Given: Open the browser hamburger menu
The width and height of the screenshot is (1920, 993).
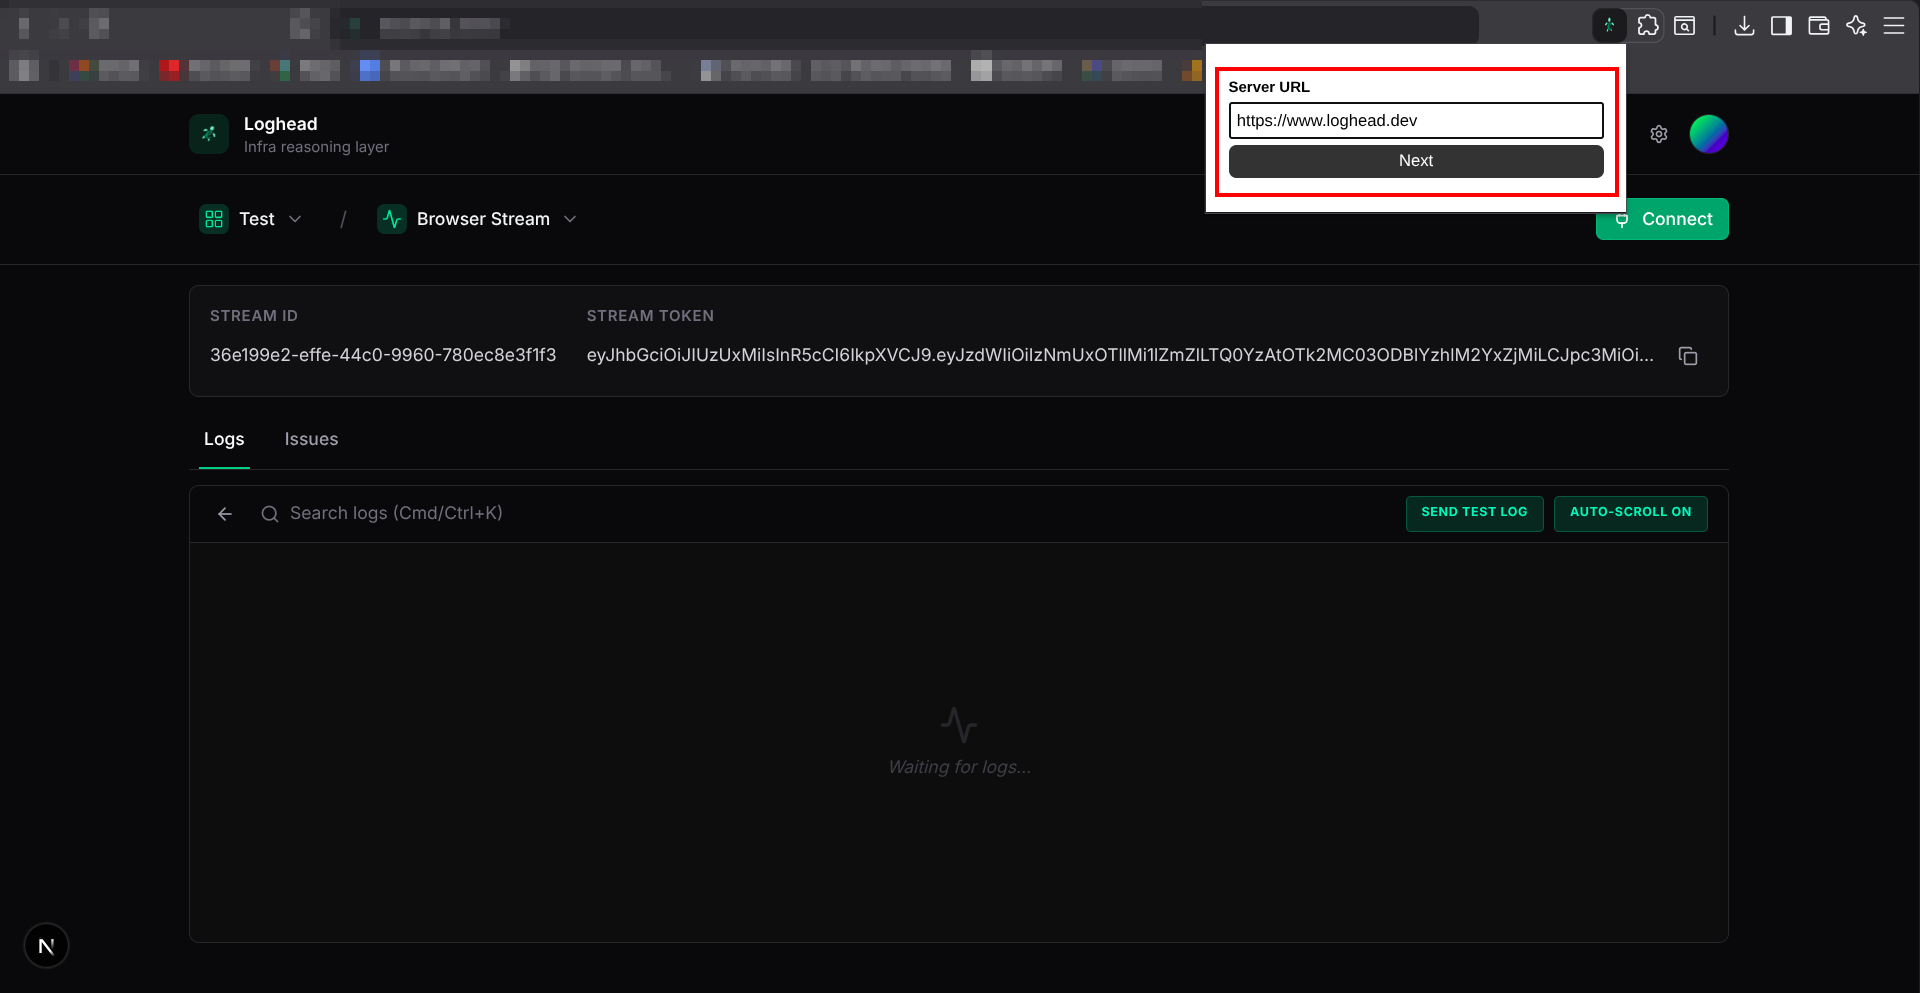Looking at the screenshot, I should pos(1894,26).
